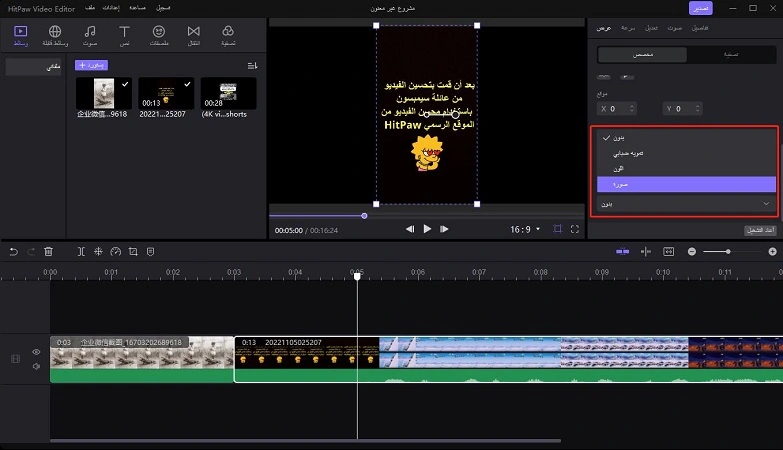Viewport: 783px width, 450px height.
Task: Delete the selected clip with trash icon
Action: [48, 252]
